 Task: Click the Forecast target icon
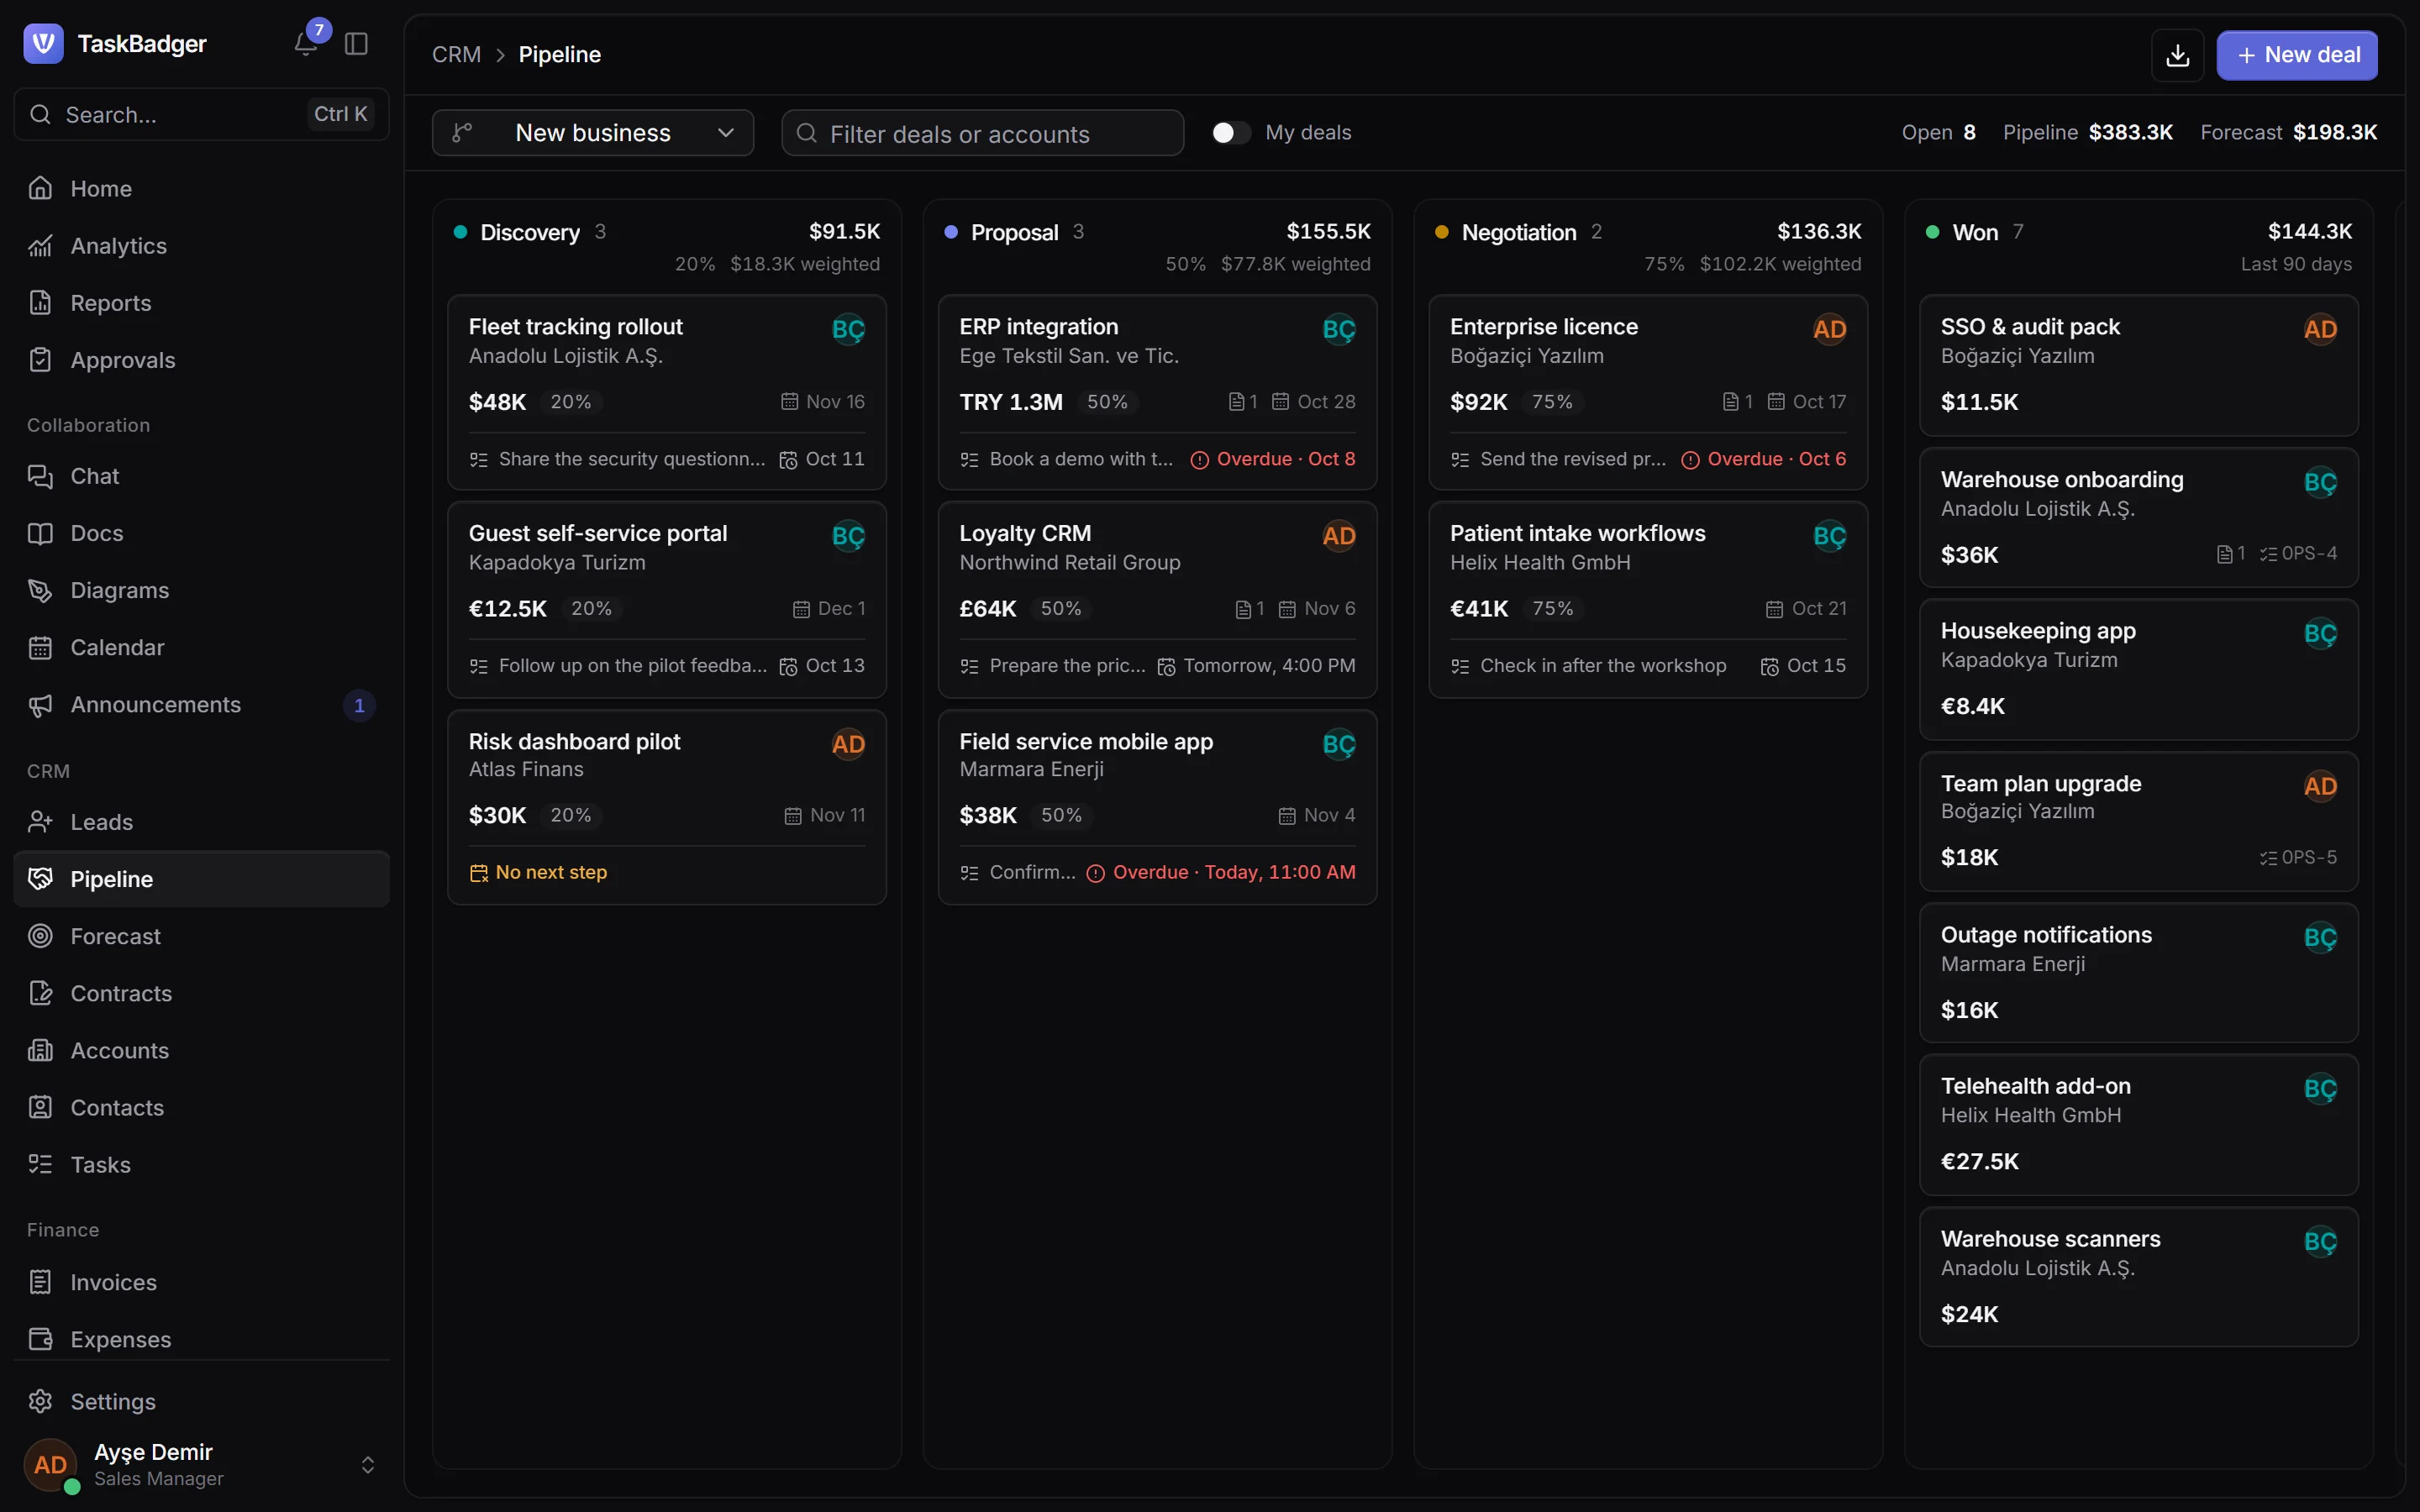pyautogui.click(x=40, y=936)
